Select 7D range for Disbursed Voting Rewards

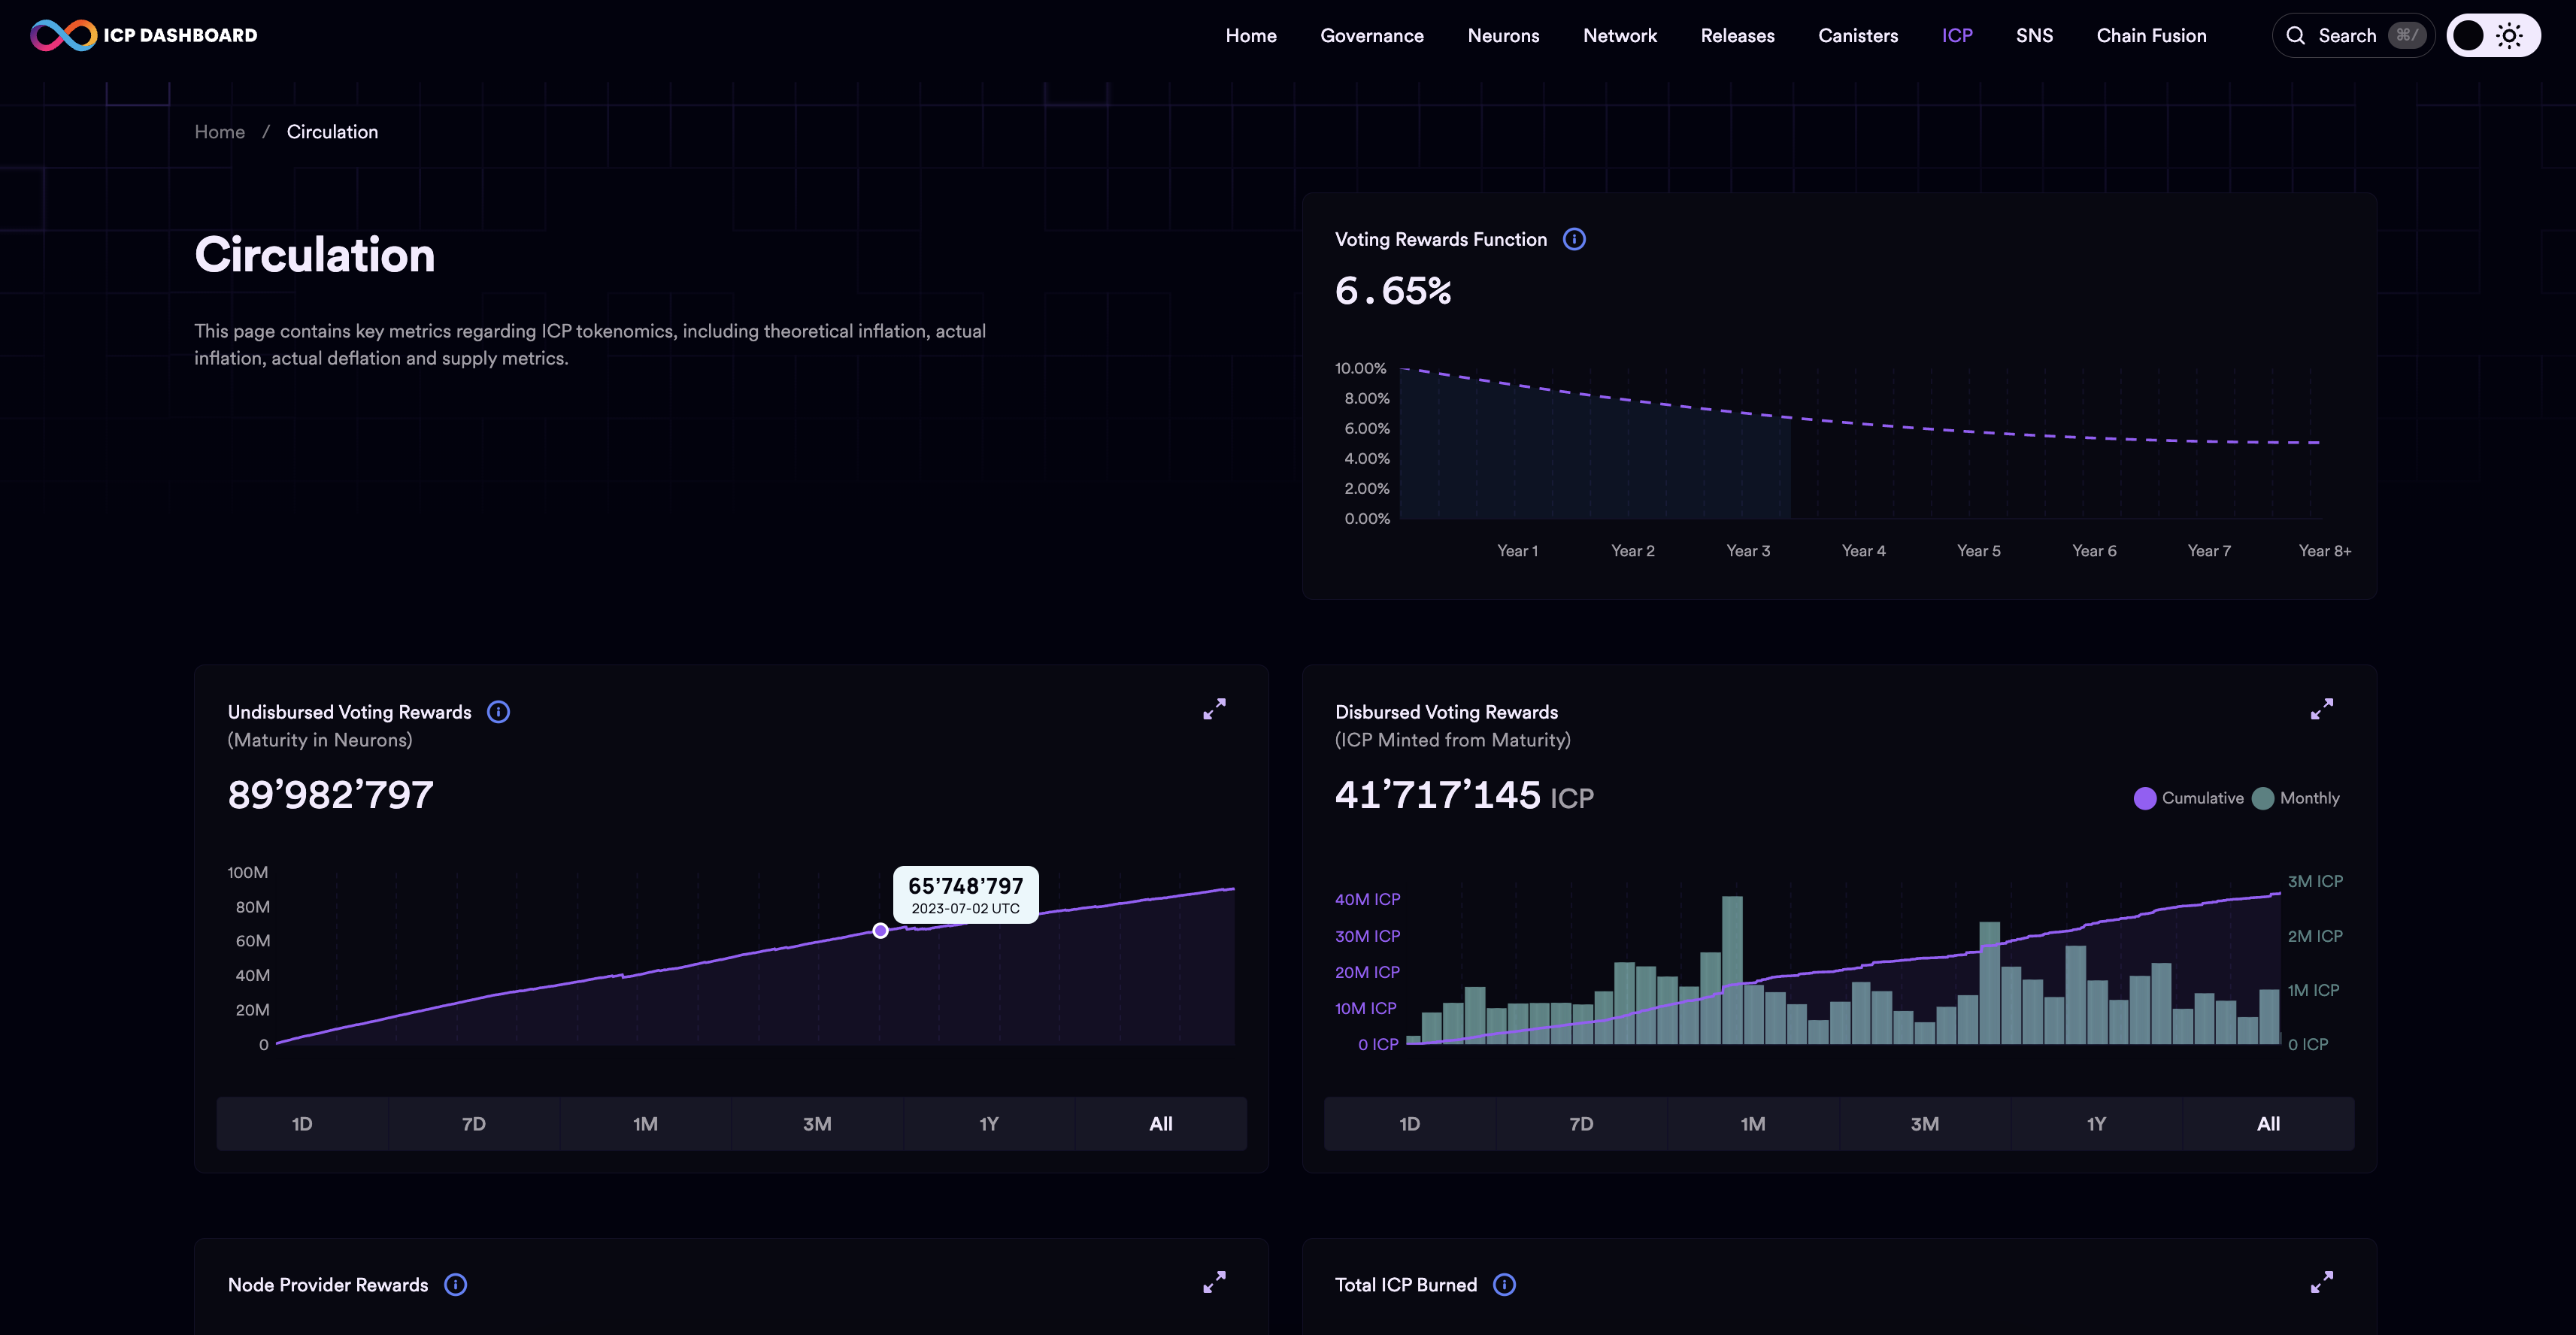point(1581,1124)
